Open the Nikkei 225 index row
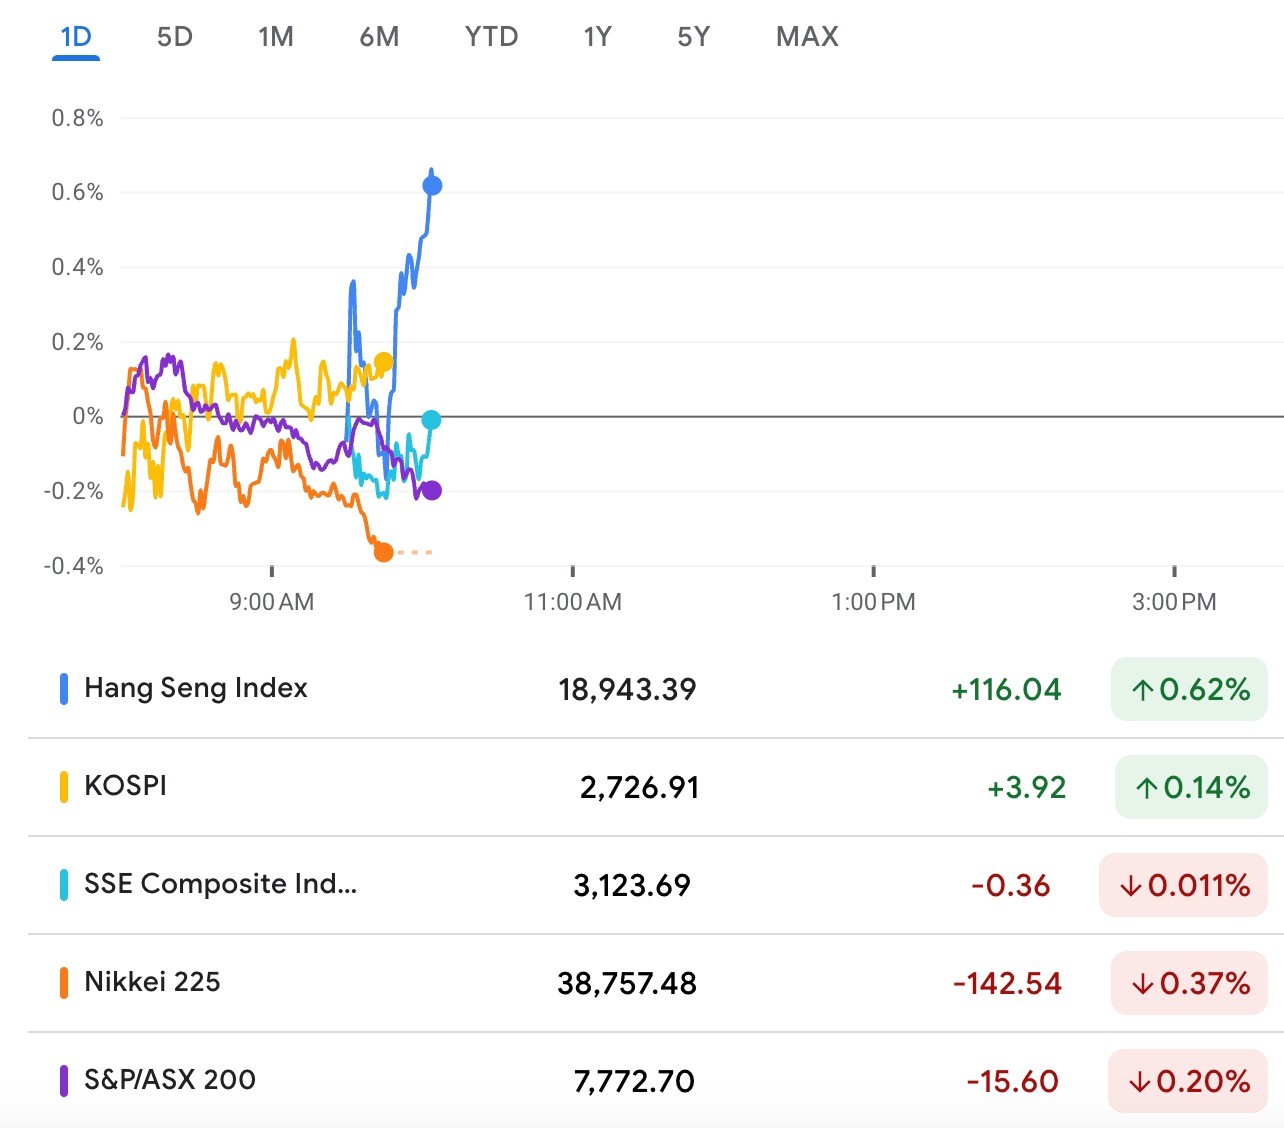Viewport: 1284px width, 1128px height. (x=656, y=983)
